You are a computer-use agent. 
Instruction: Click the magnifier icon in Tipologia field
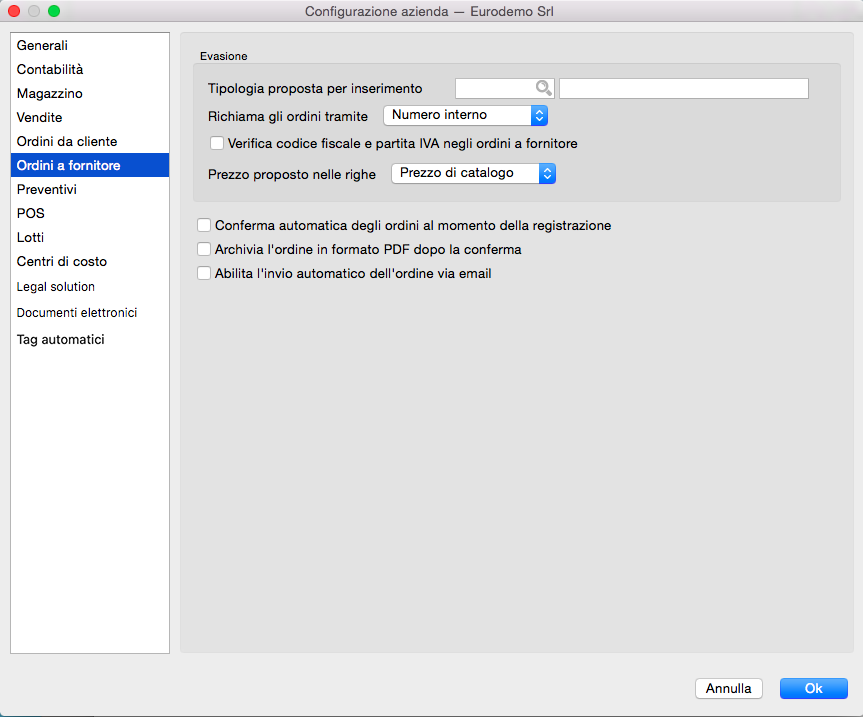click(543, 88)
